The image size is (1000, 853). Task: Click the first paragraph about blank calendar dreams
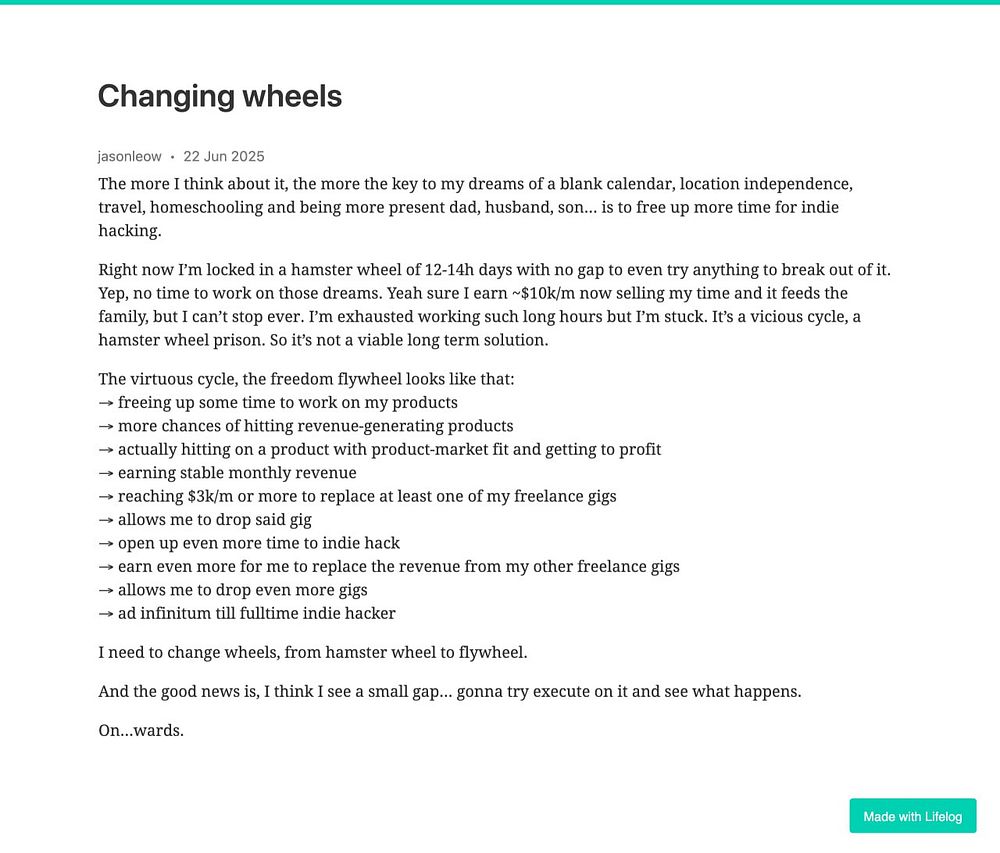point(475,207)
